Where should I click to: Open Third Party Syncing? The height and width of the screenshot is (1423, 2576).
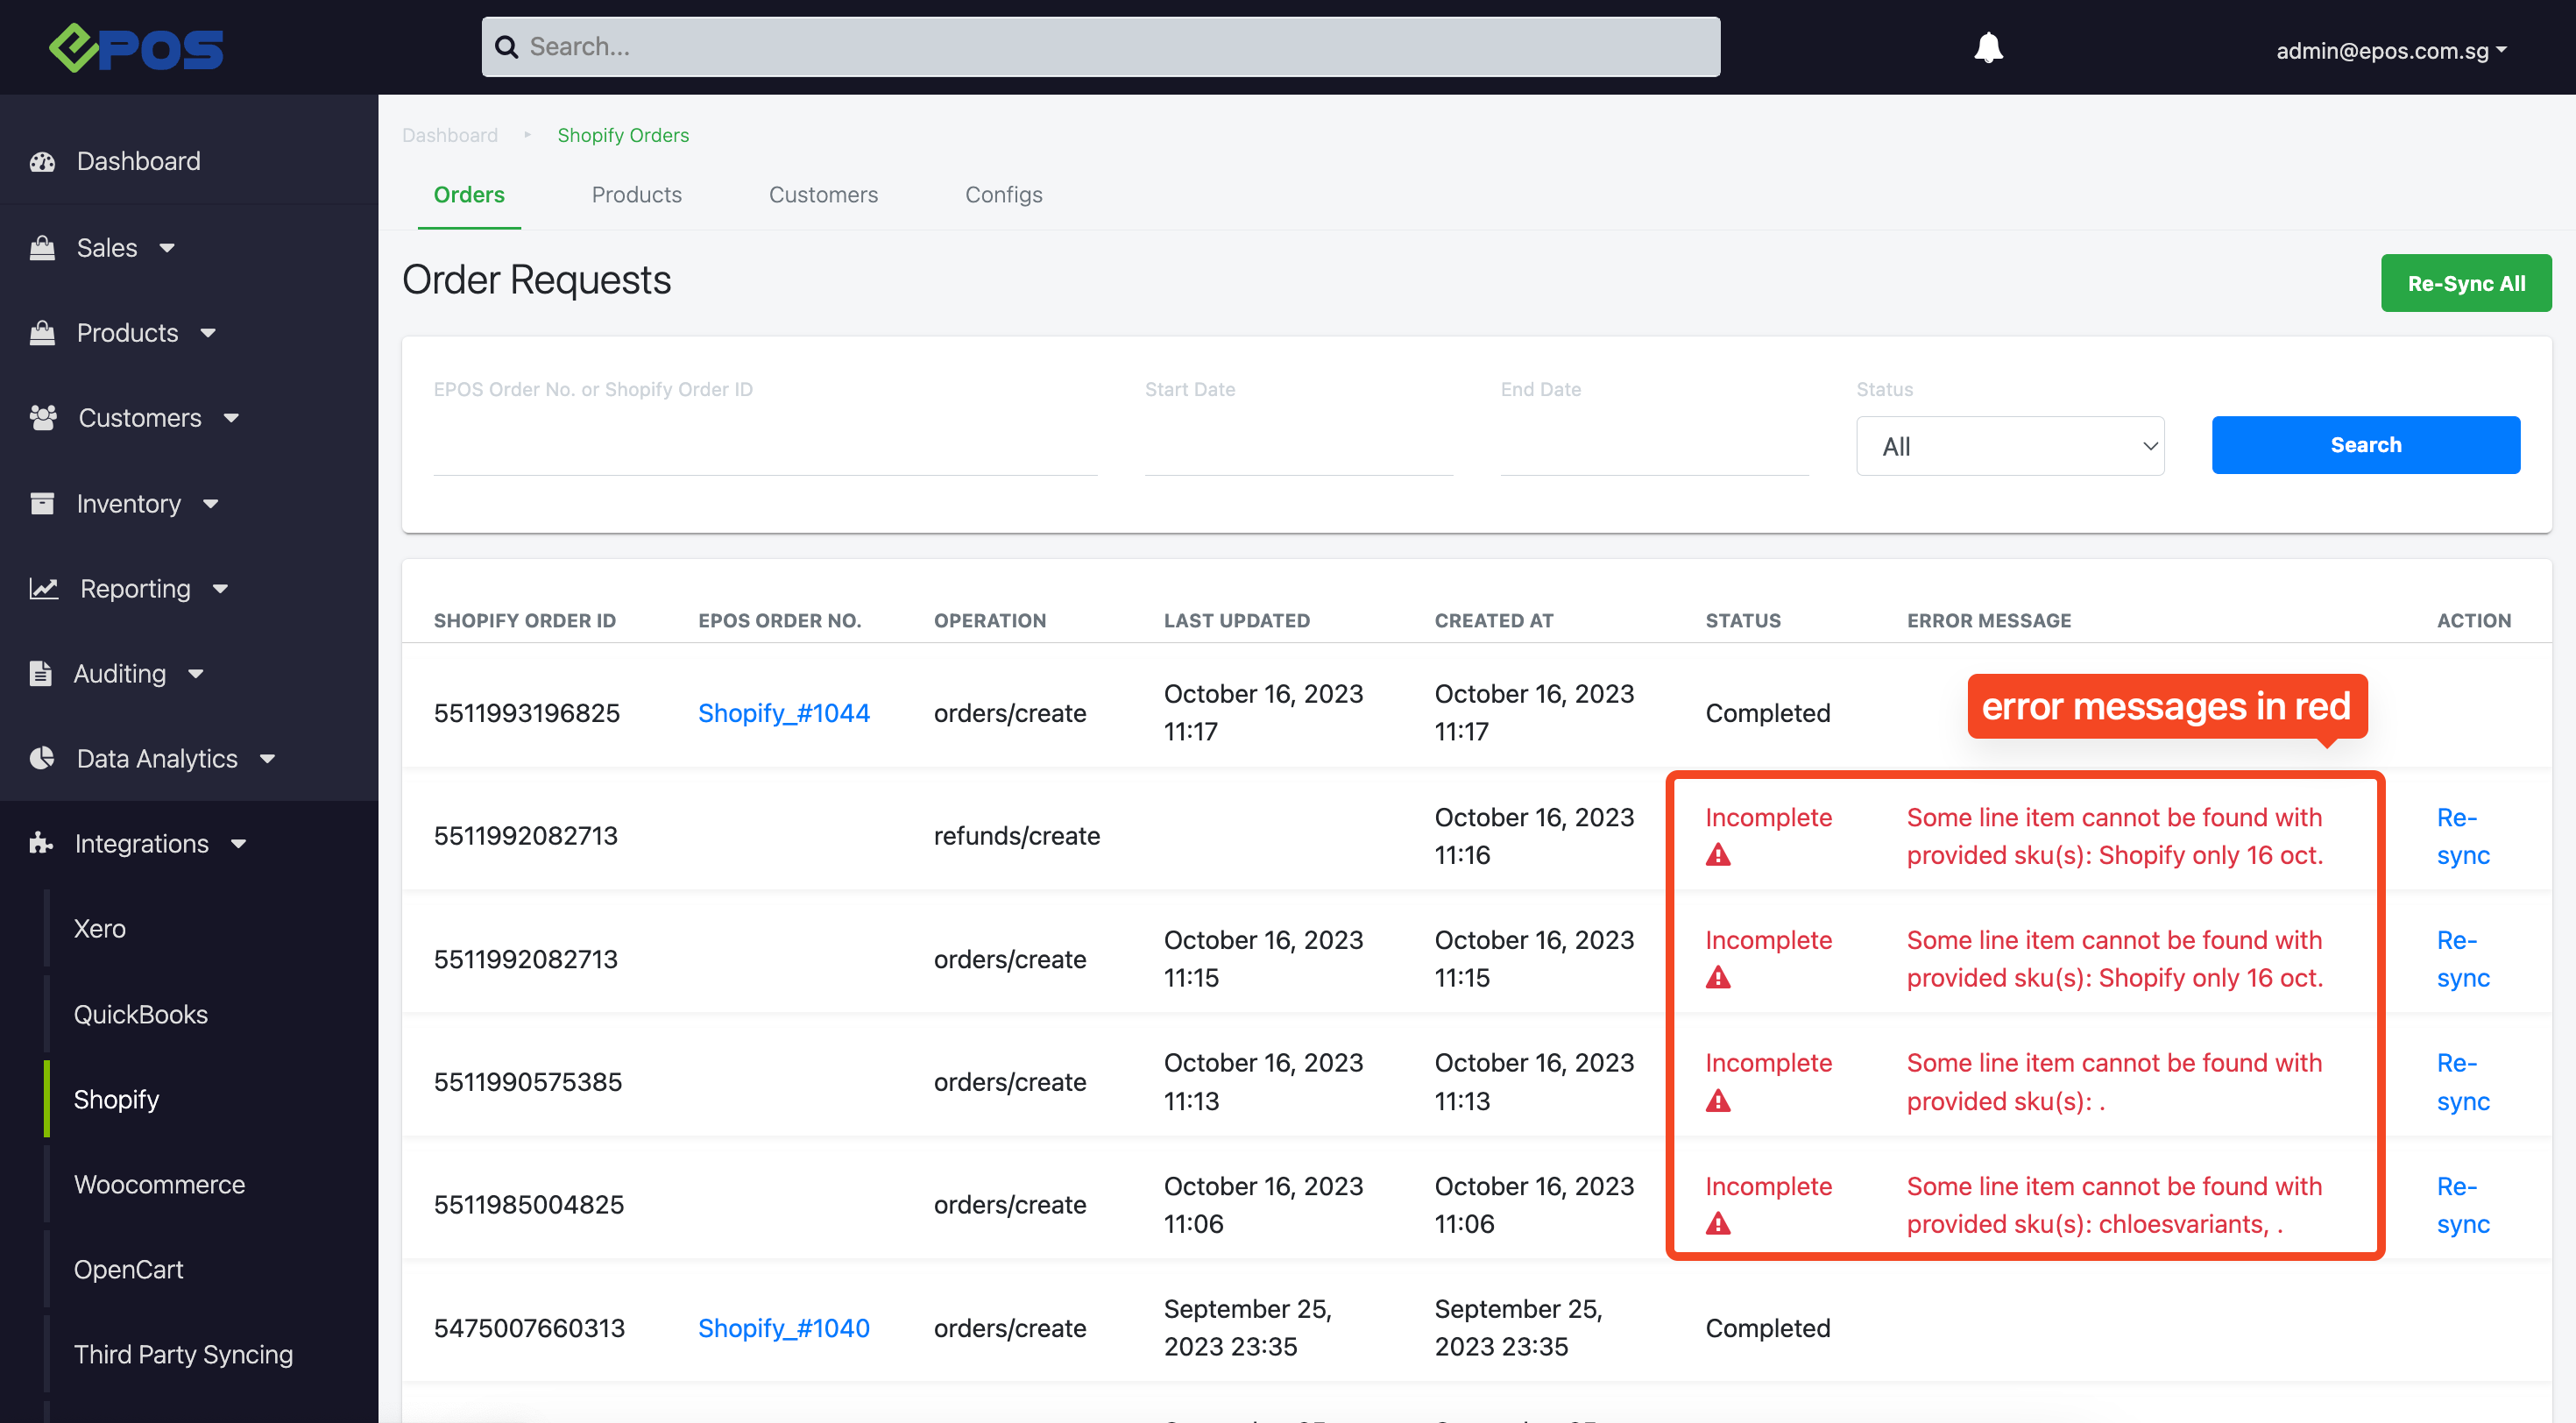pos(183,1354)
